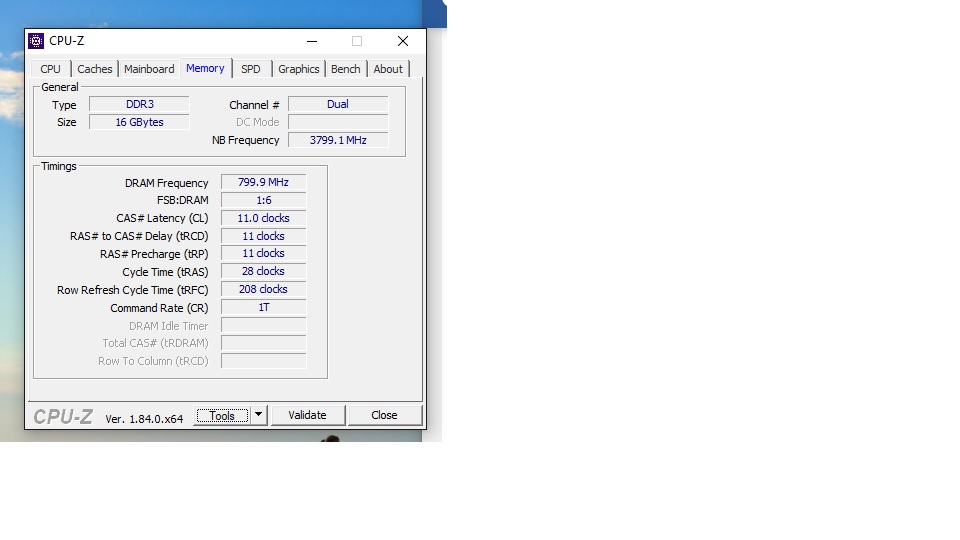Open the Bench tab
This screenshot has width=960, height=540.
point(346,69)
